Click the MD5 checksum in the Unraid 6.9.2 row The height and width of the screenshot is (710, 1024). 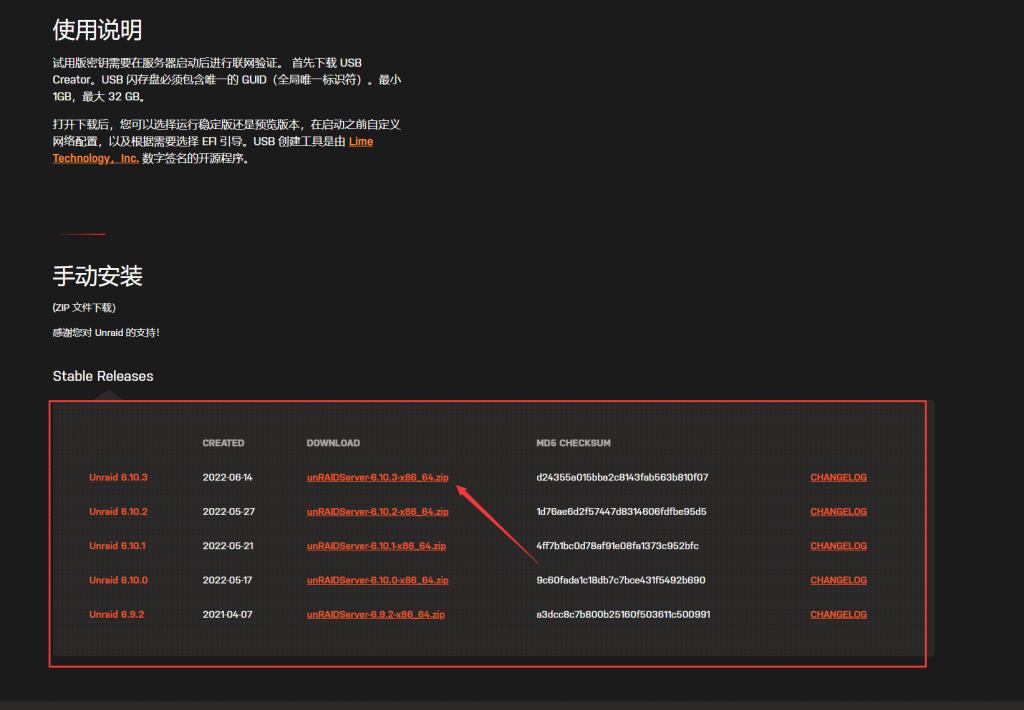pyautogui.click(x=623, y=615)
